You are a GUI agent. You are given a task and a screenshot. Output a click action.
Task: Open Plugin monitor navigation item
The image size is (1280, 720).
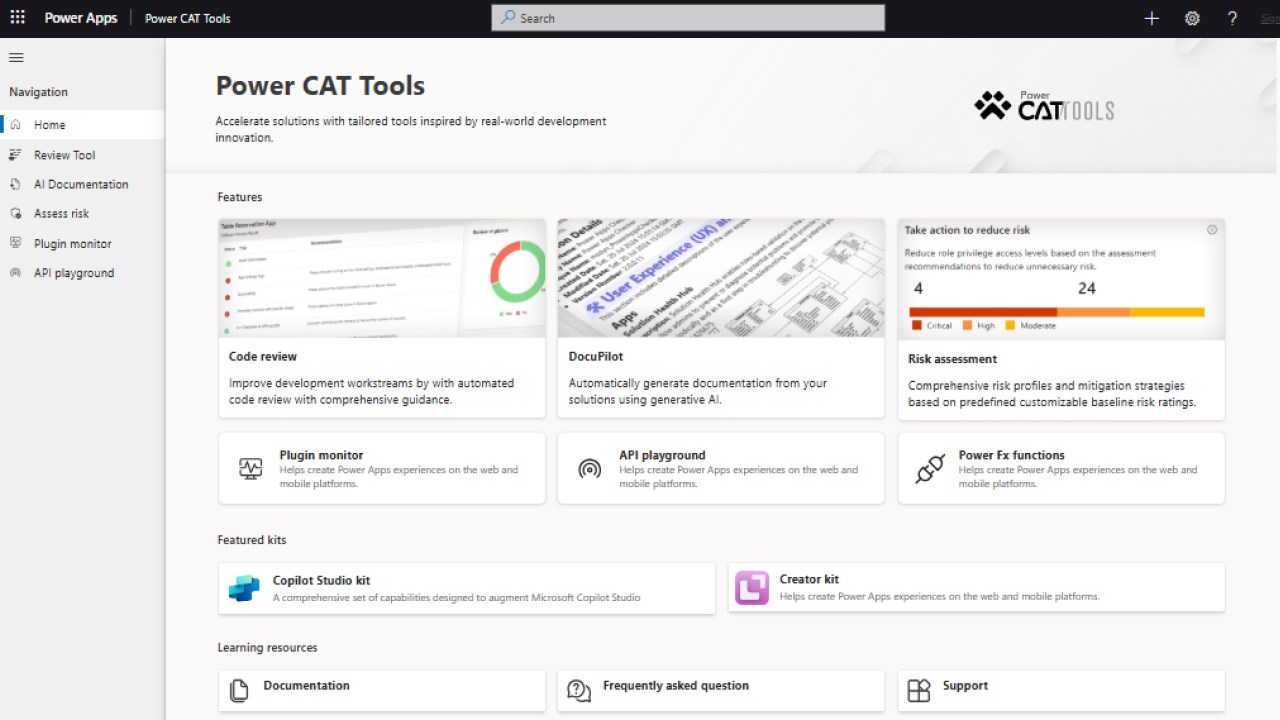[x=82, y=243]
